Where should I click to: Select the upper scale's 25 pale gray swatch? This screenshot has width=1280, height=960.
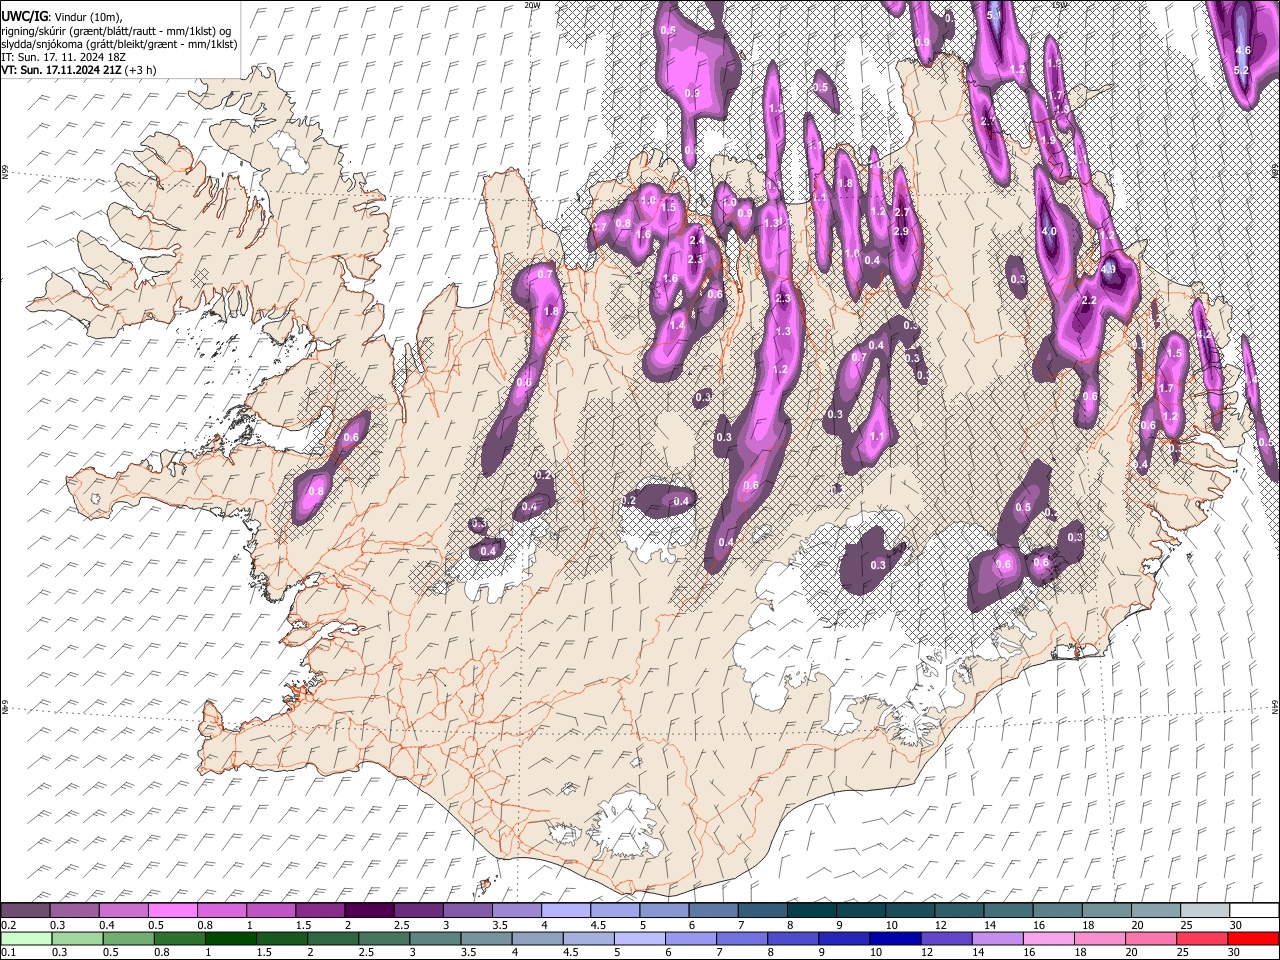click(1205, 911)
